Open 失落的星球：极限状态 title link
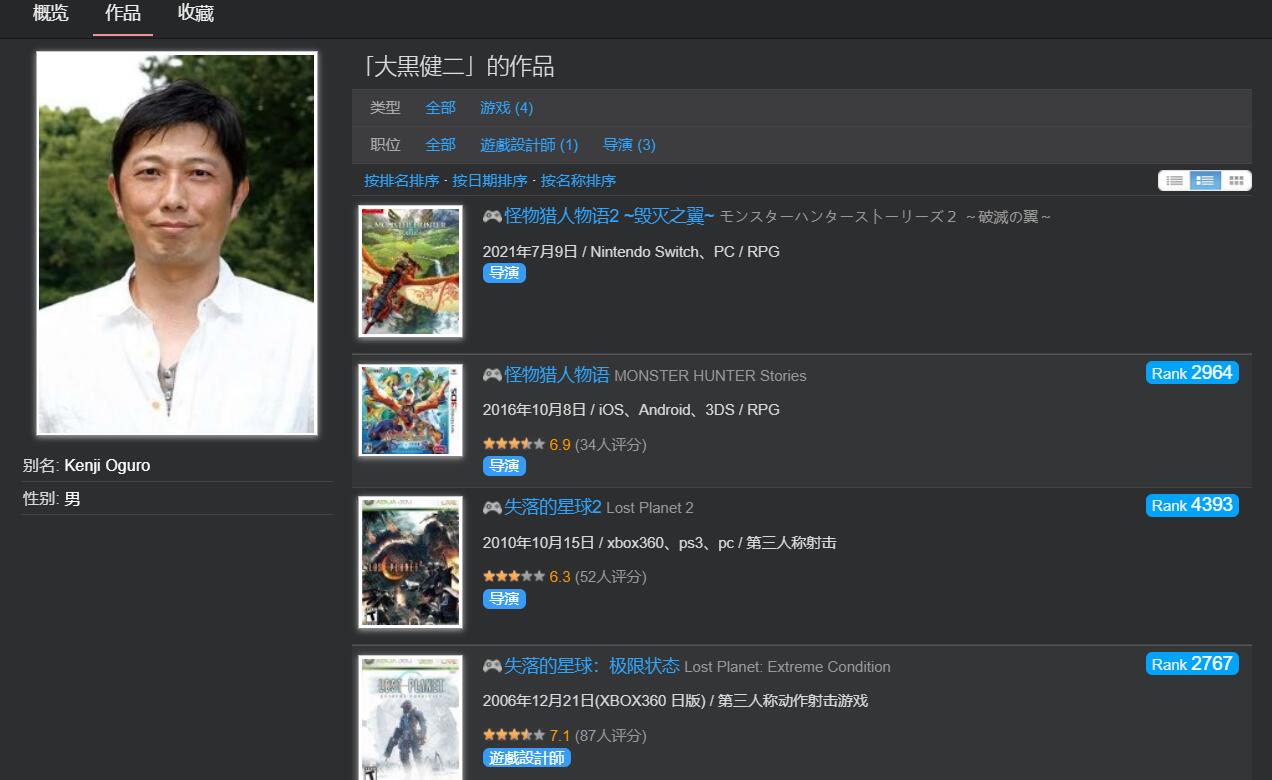The image size is (1272, 780). [x=592, y=666]
